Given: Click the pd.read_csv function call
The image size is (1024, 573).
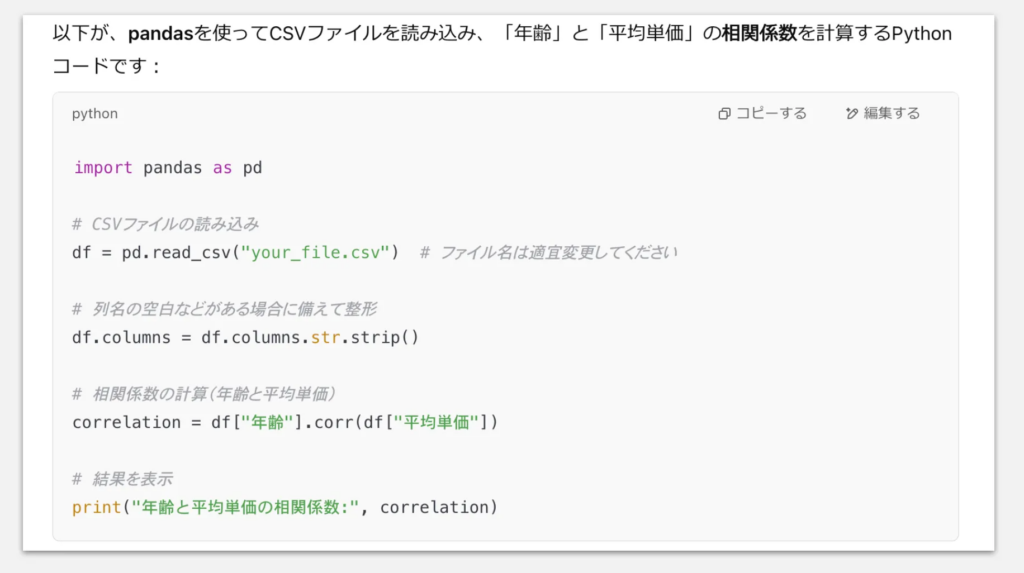Looking at the screenshot, I should 176,253.
